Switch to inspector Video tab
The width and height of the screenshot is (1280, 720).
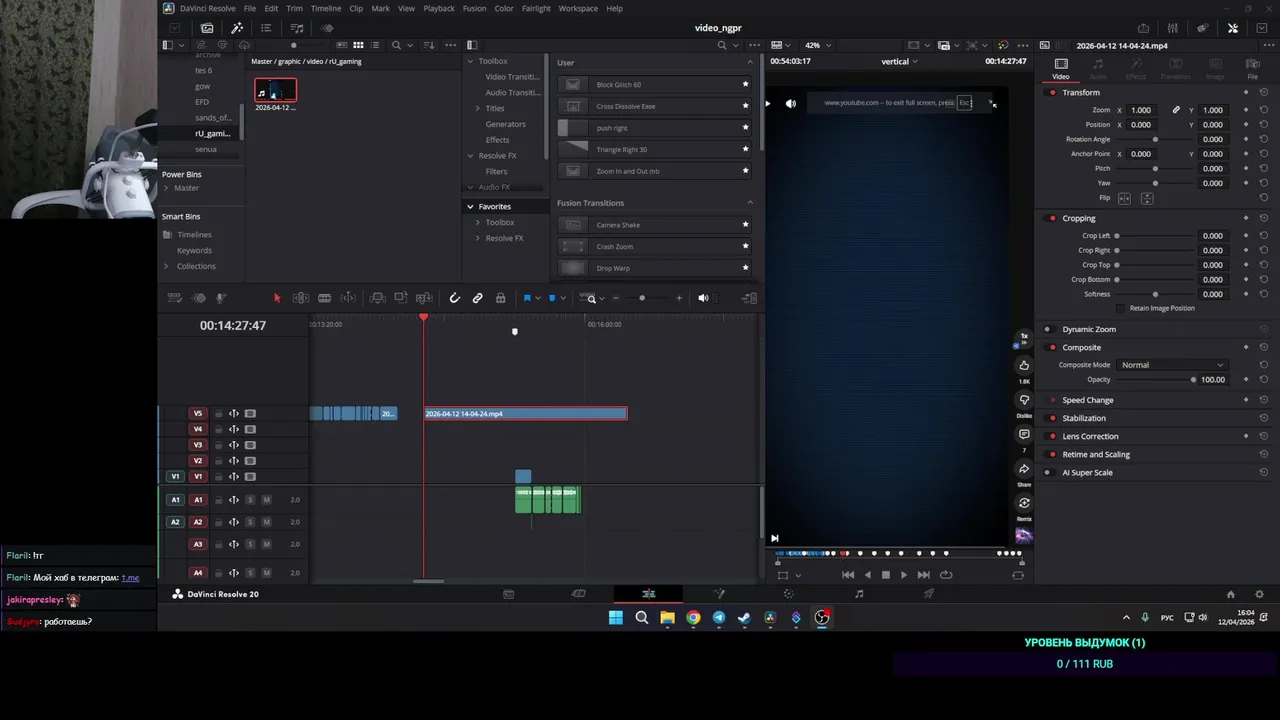1061,68
